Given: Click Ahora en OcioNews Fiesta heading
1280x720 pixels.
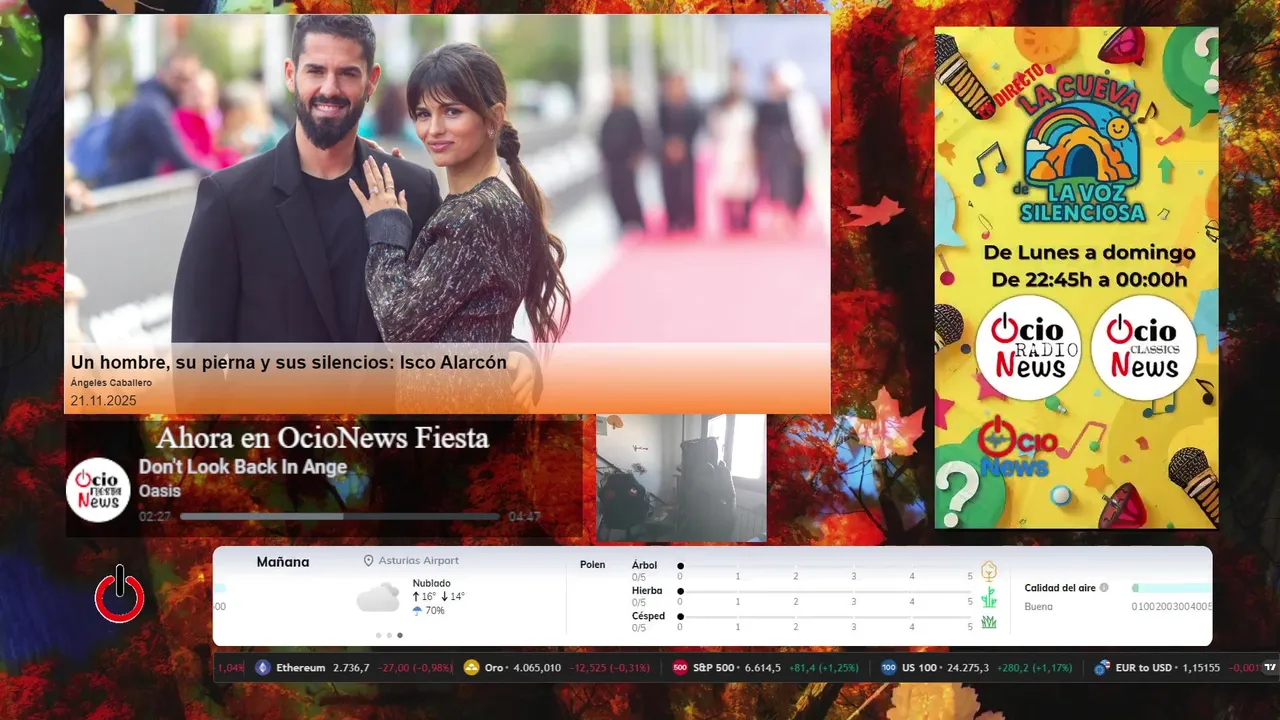Looking at the screenshot, I should tap(322, 438).
